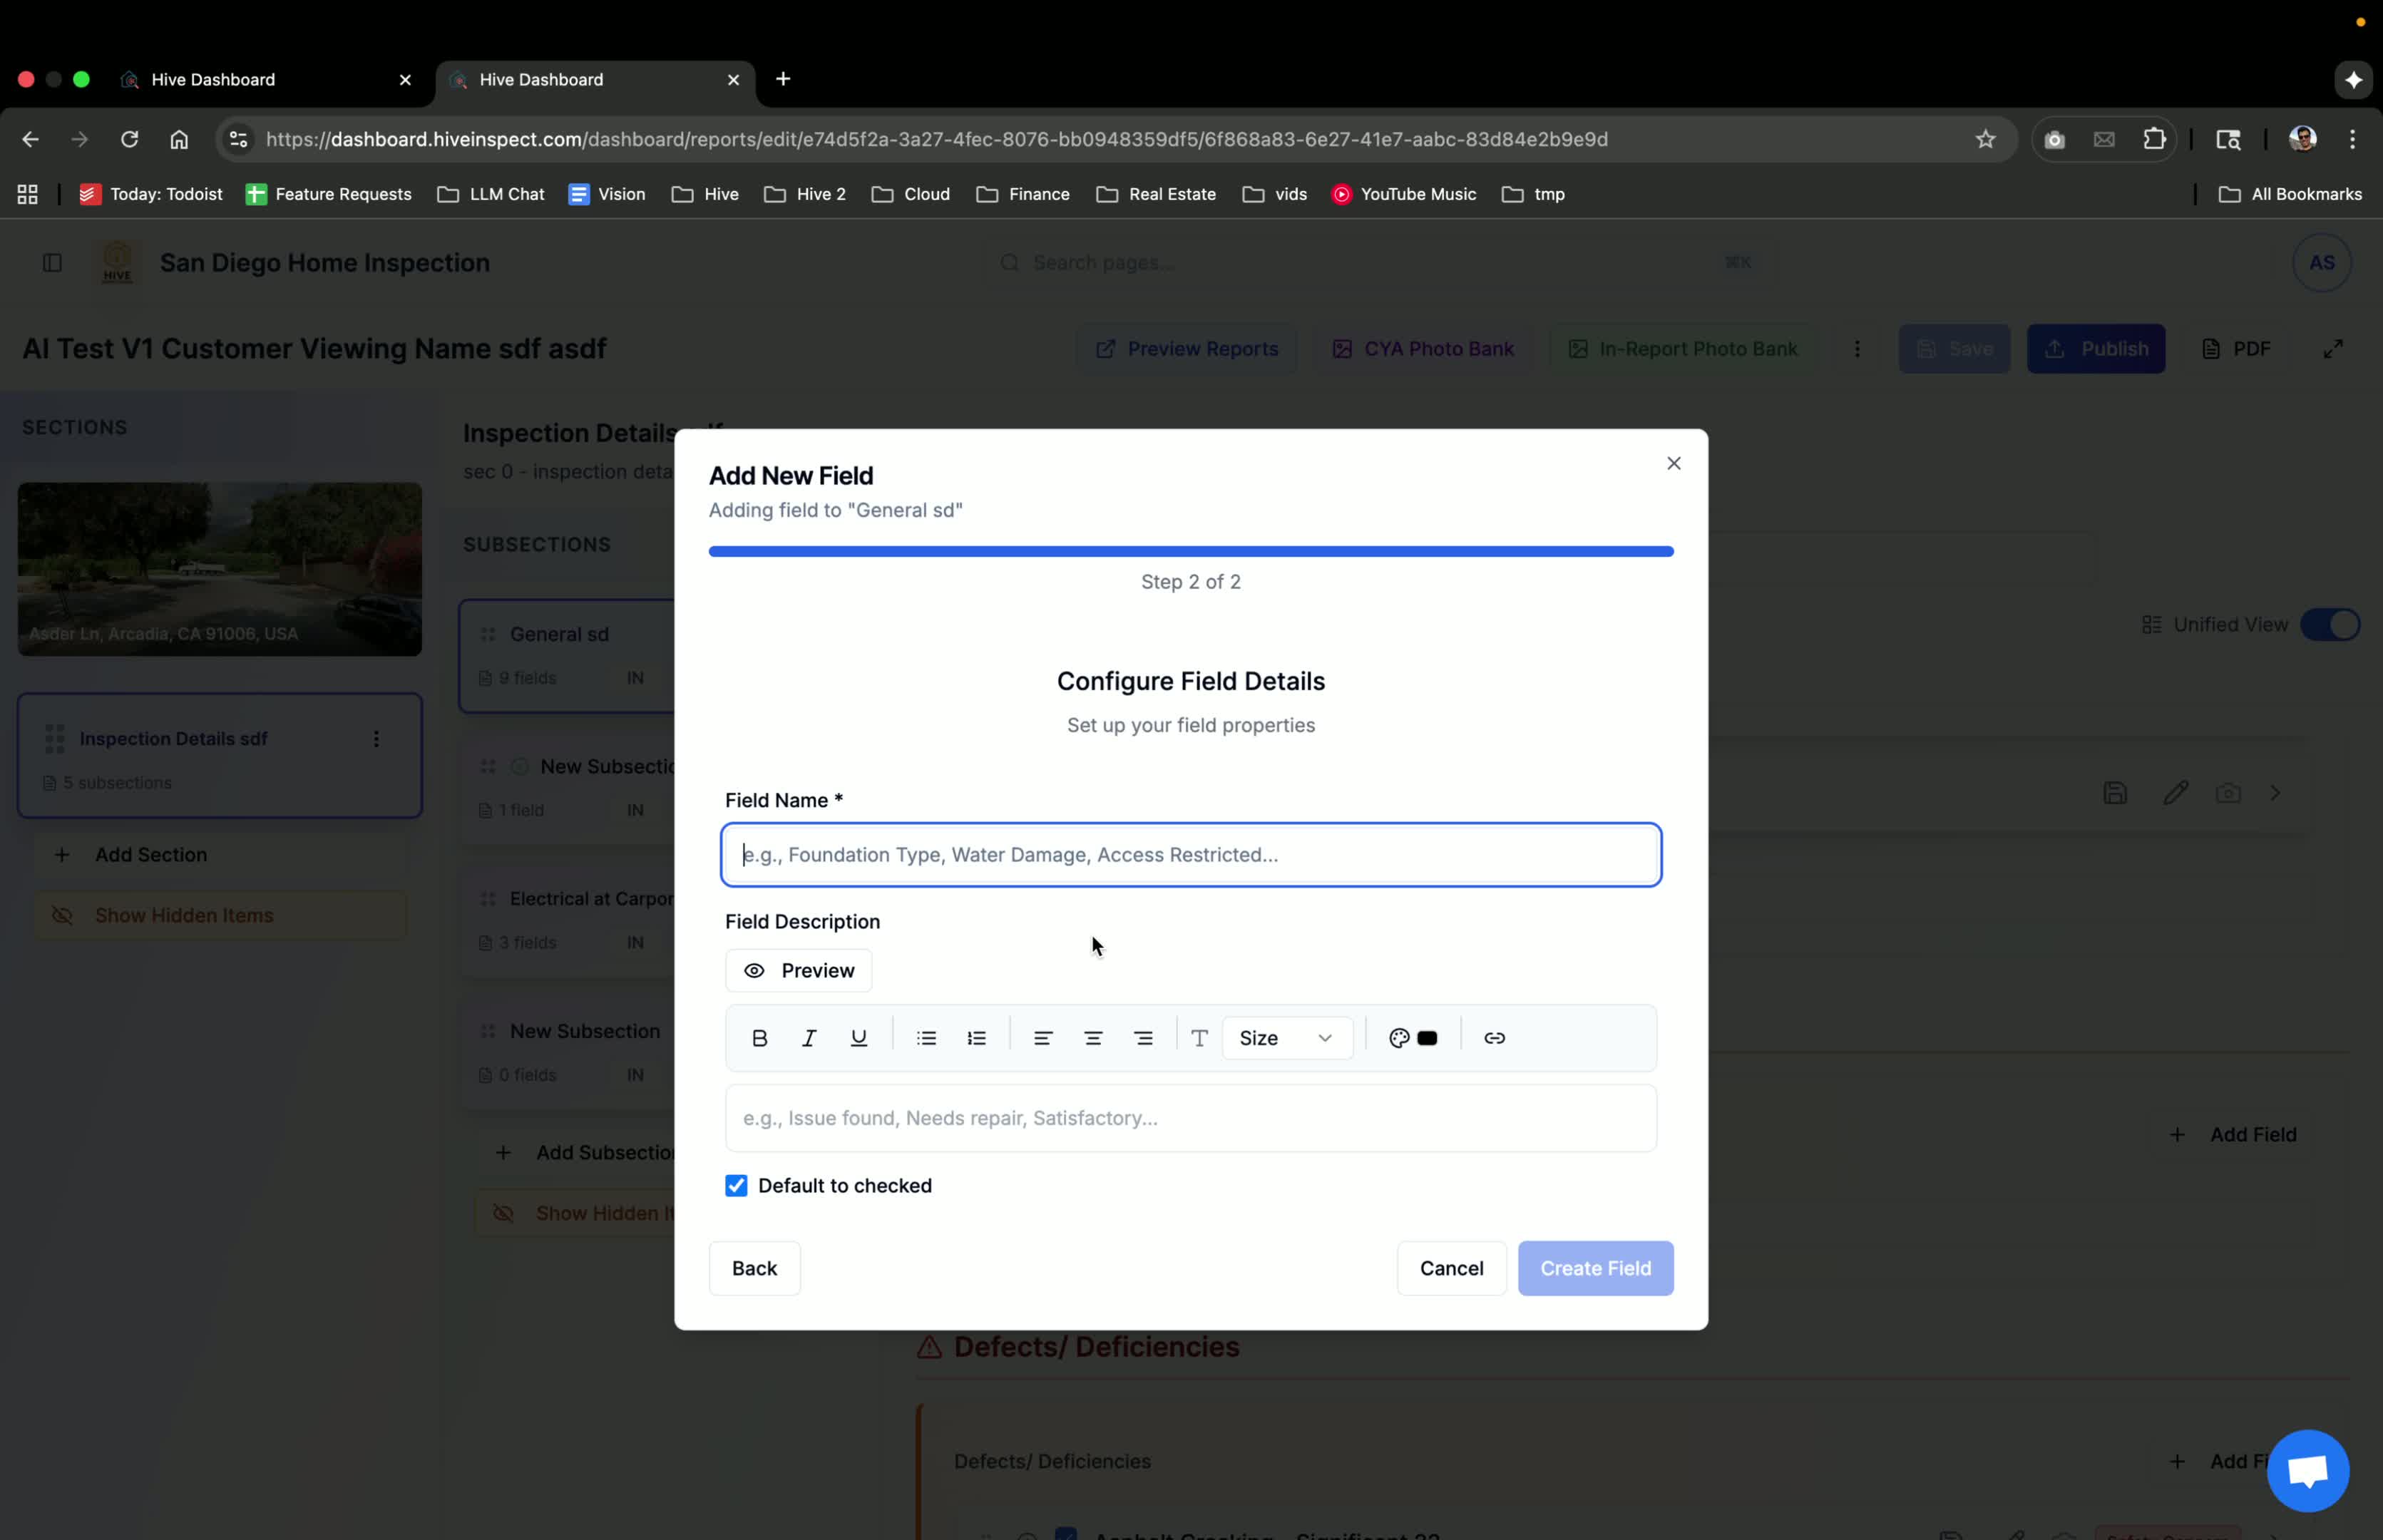Image resolution: width=2383 pixels, height=1540 pixels.
Task: Open the Real Estate bookmarks folder
Action: [1155, 194]
